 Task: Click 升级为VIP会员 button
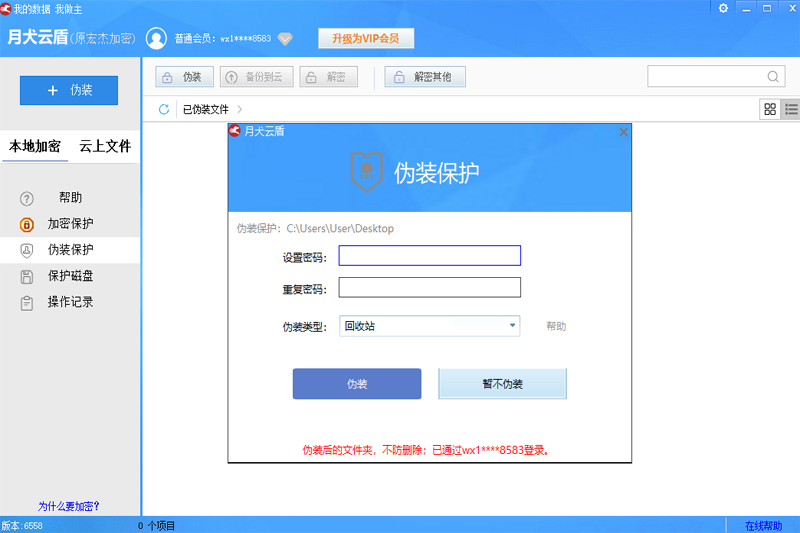point(365,39)
